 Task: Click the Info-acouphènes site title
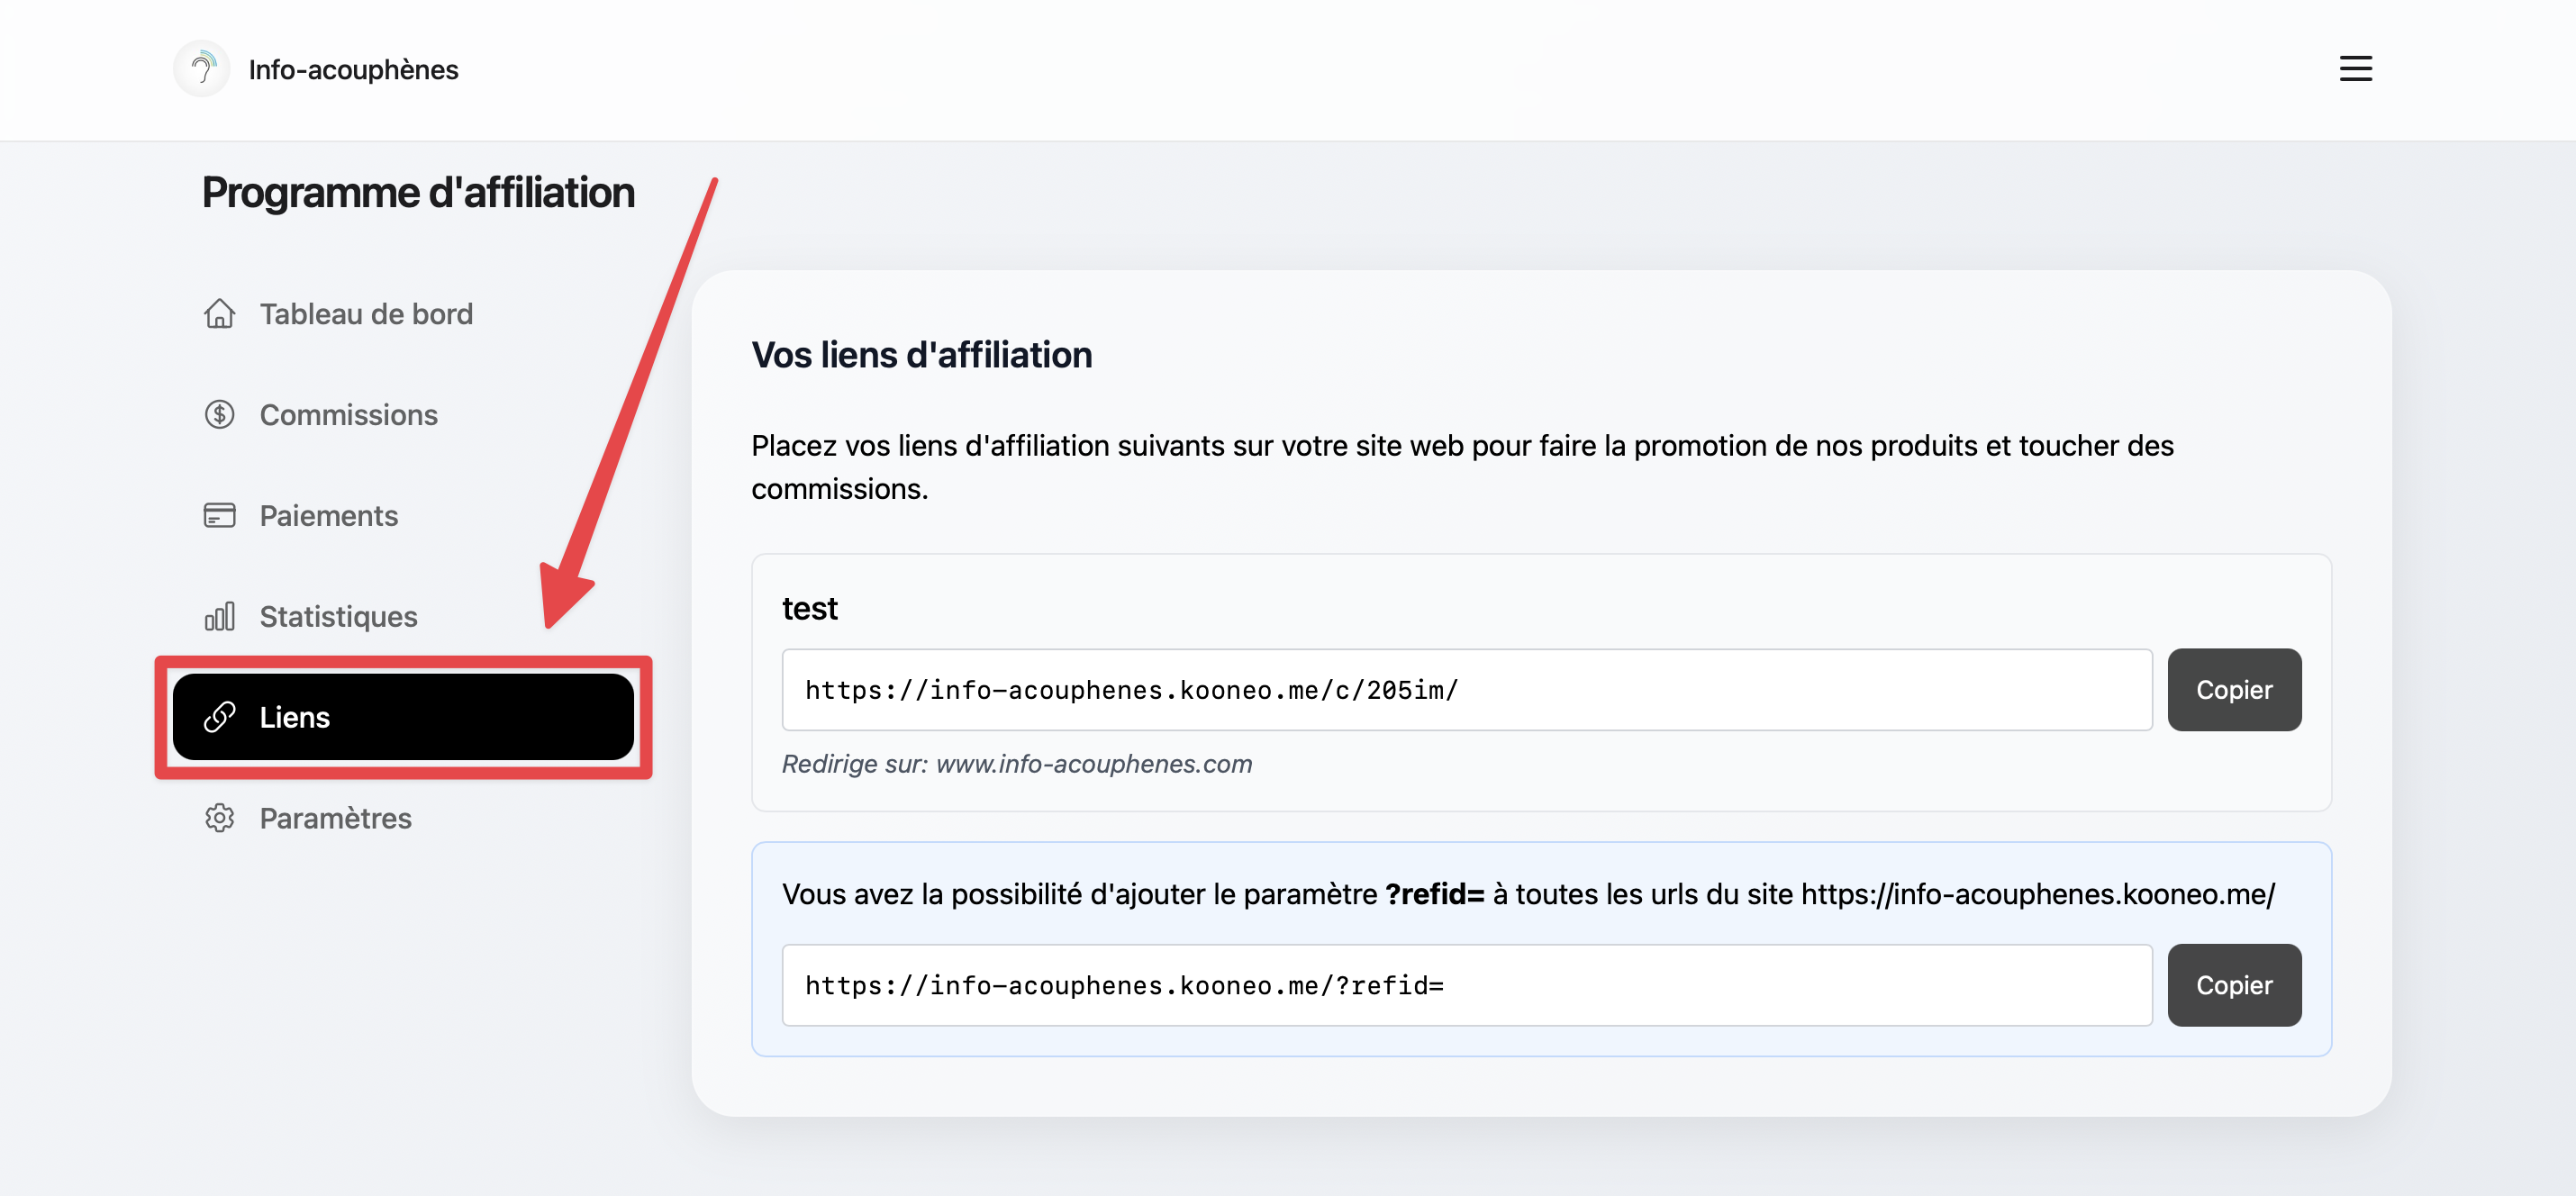pyautogui.click(x=353, y=70)
